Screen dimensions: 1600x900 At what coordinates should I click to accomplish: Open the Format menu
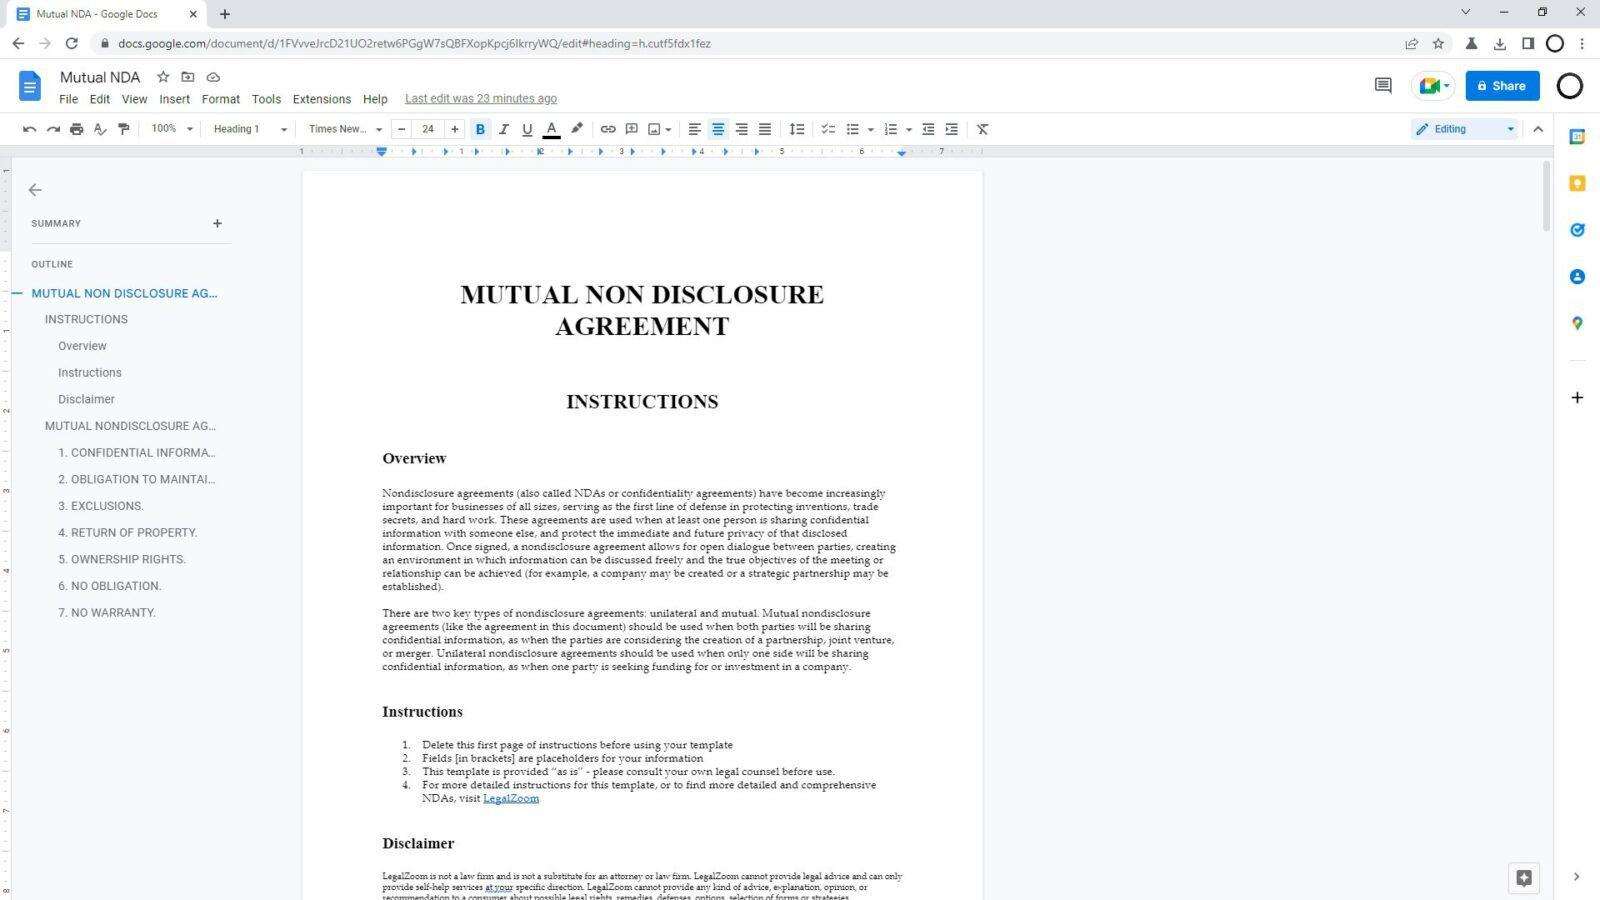[x=220, y=98]
